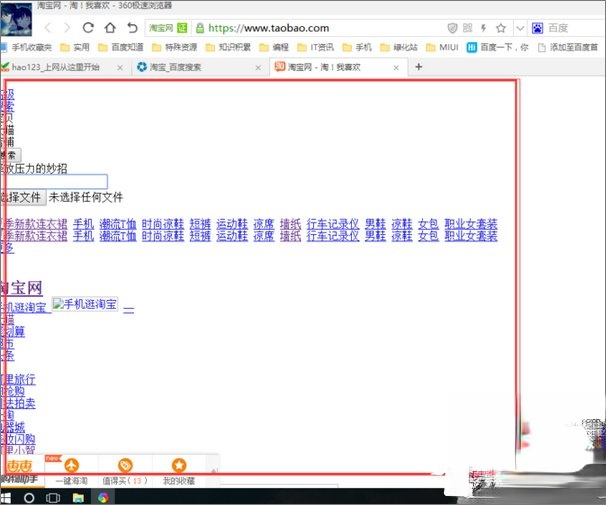Click the Baidu paw search engine icon
606x505 pixels.
(x=538, y=28)
